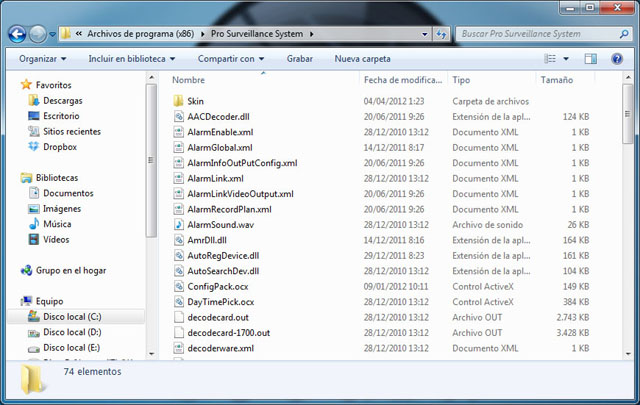
Task: Select DayTimePick.ocx file icon
Action: (x=178, y=302)
